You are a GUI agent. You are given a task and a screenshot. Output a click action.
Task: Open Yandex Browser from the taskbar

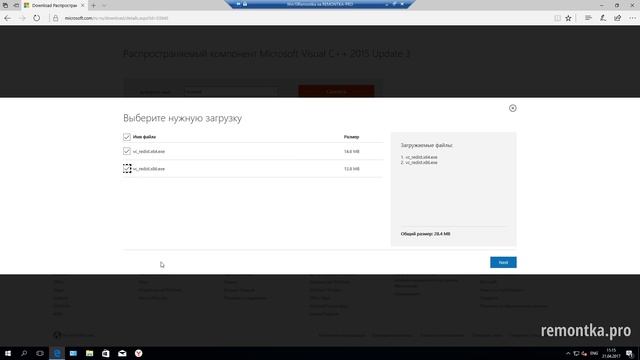coord(138,353)
